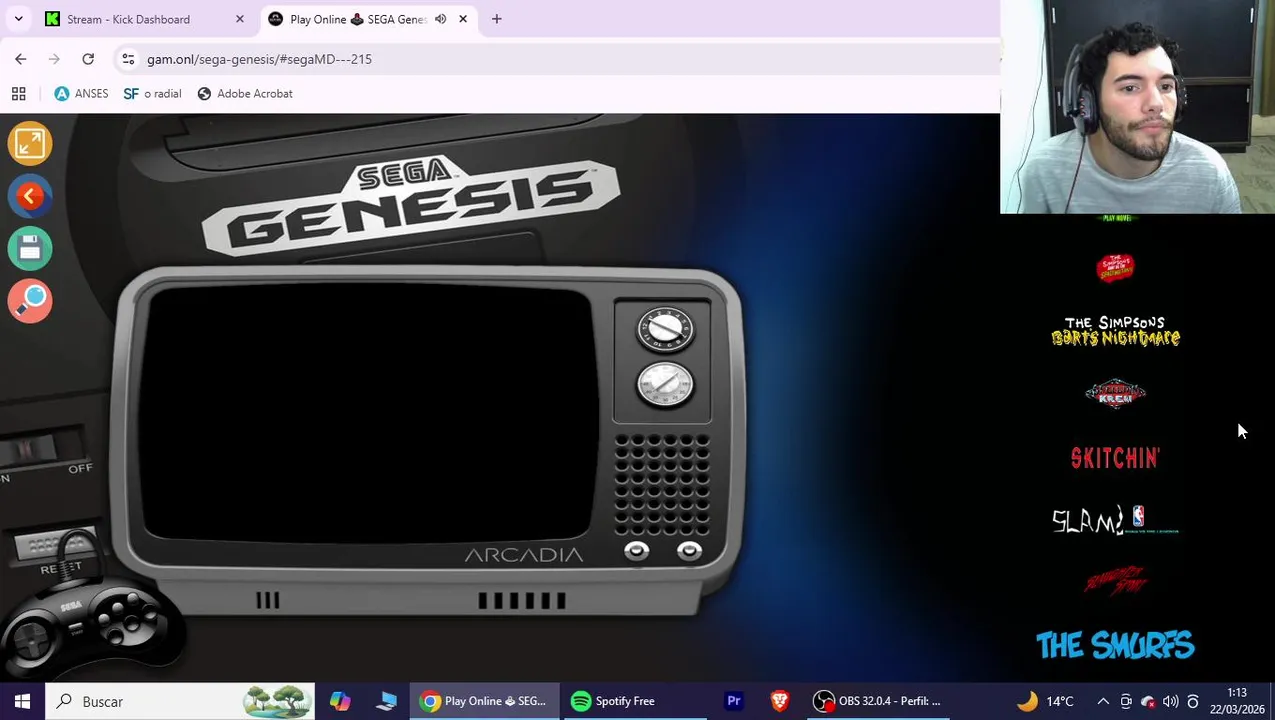Open the 'o radial' bookmark
1275x720 pixels.
[x=152, y=93]
